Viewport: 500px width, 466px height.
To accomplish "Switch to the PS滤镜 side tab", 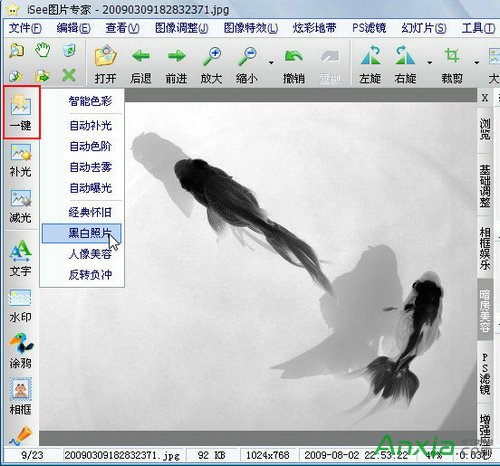I will (x=485, y=373).
